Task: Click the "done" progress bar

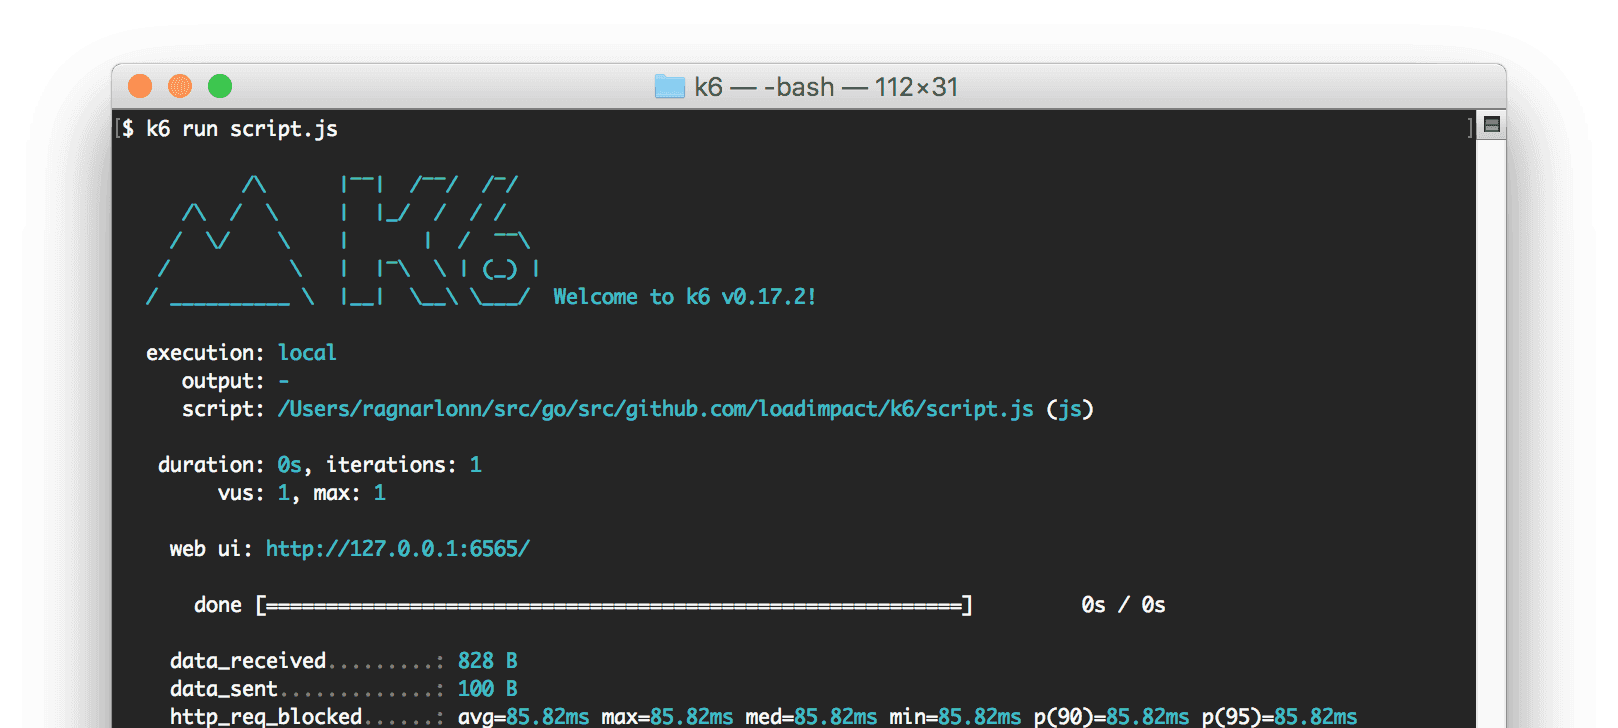Action: click(614, 605)
